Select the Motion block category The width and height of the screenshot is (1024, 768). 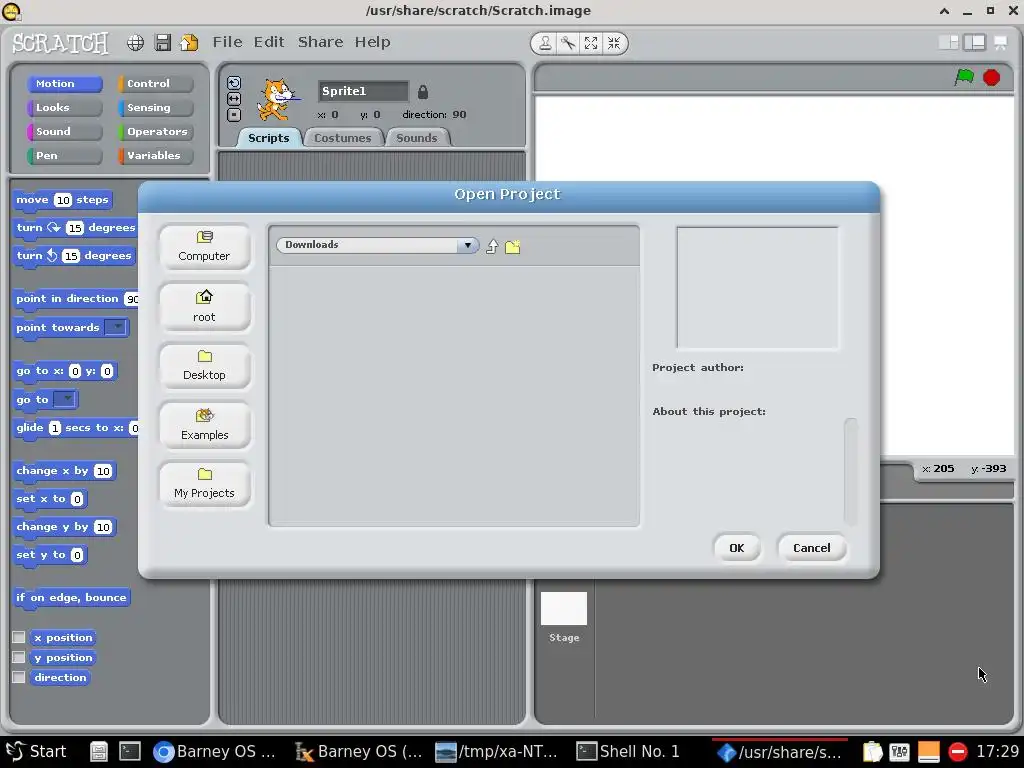point(64,84)
